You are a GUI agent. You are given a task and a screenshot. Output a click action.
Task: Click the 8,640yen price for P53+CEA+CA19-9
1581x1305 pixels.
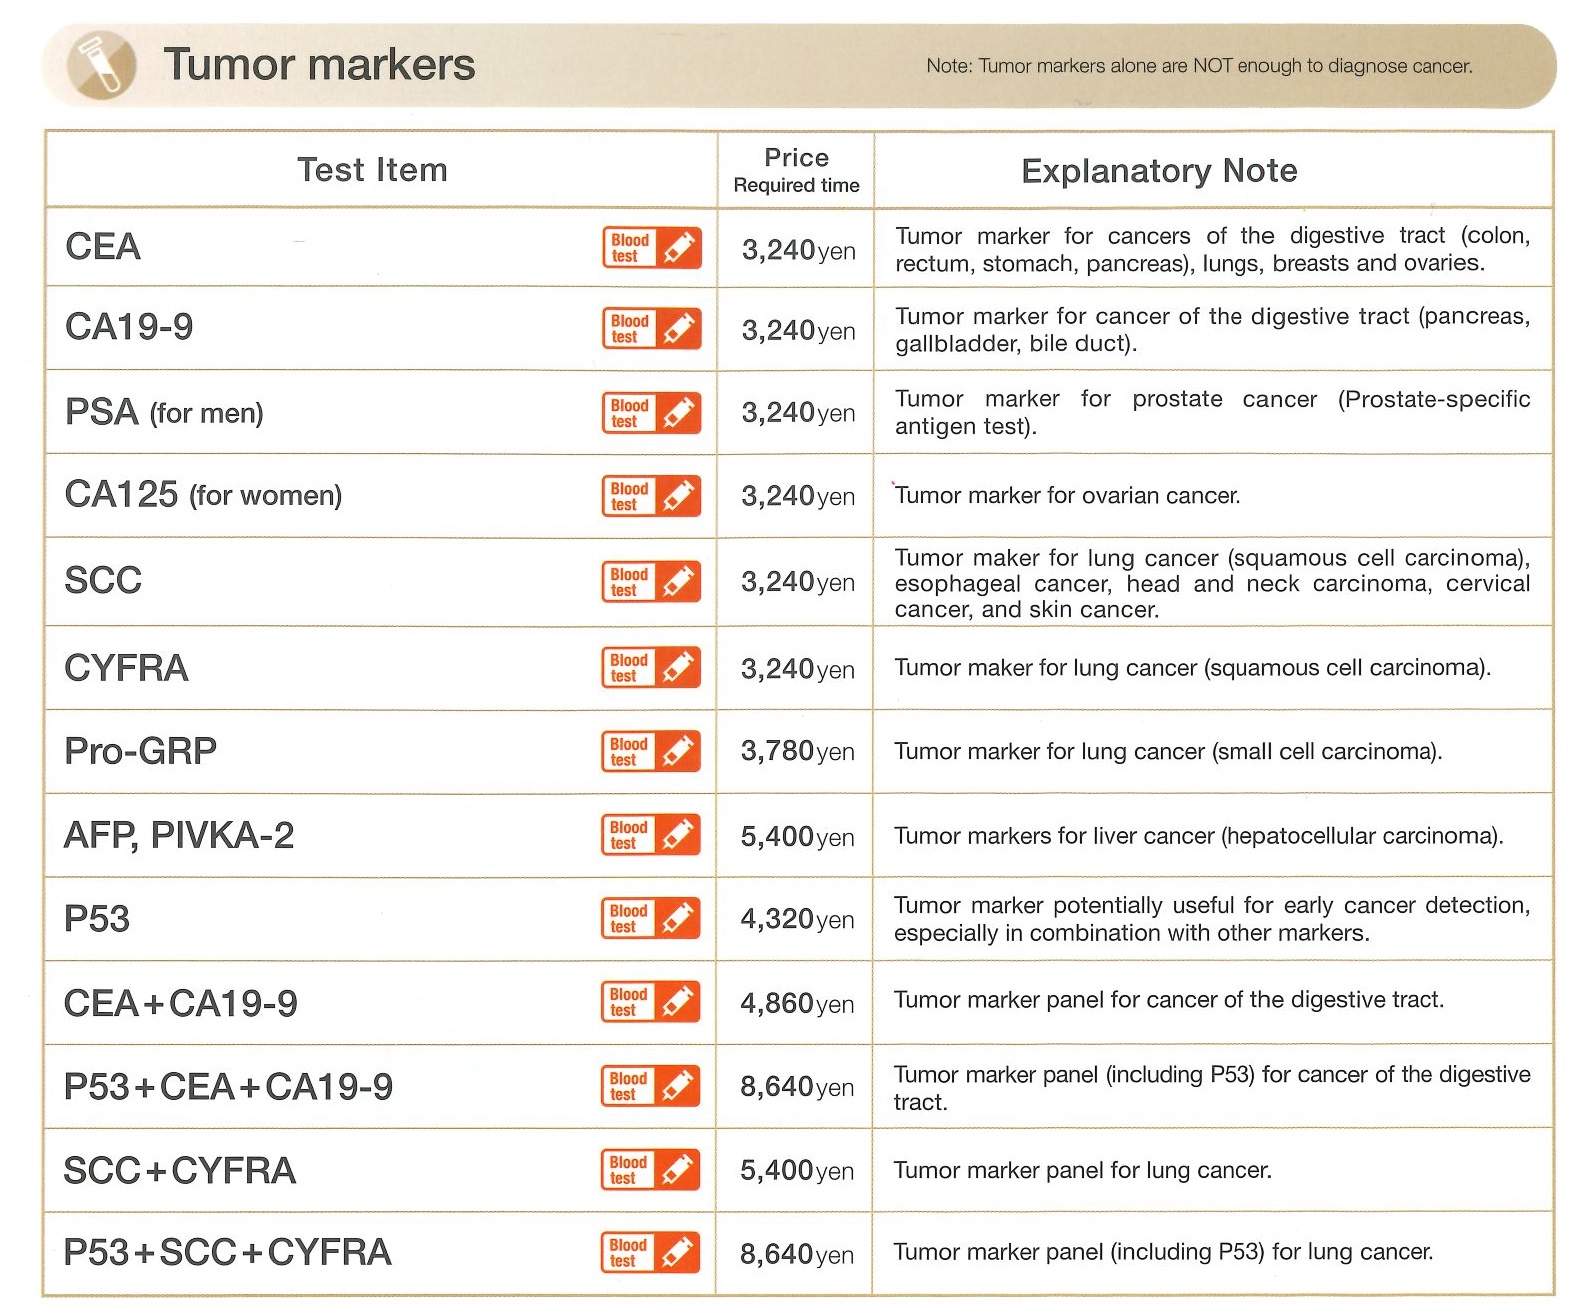tap(797, 1087)
